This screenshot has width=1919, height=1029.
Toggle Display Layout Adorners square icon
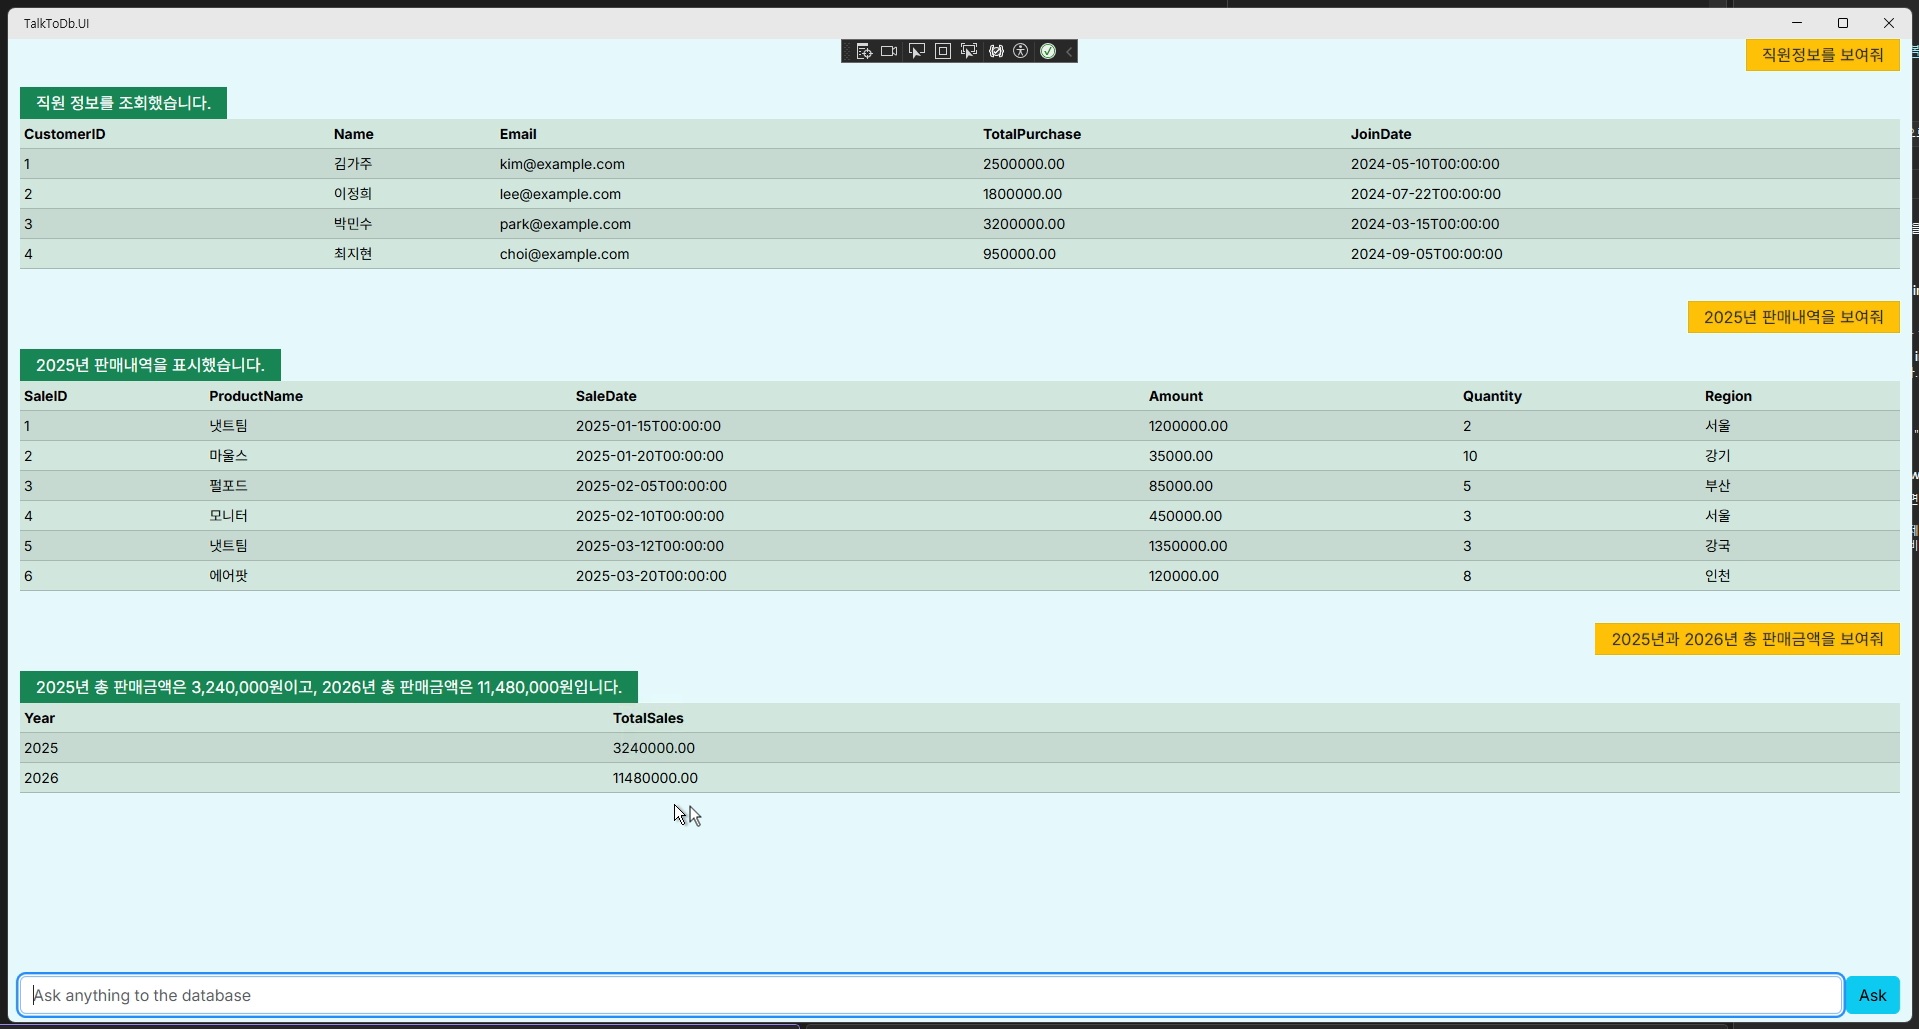point(942,51)
